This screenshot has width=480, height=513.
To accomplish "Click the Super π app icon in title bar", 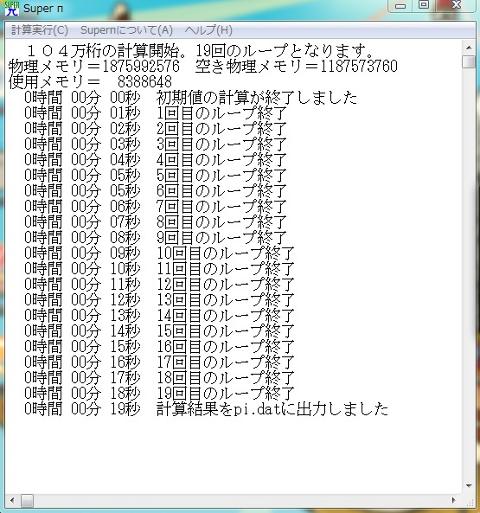I will [12, 8].
